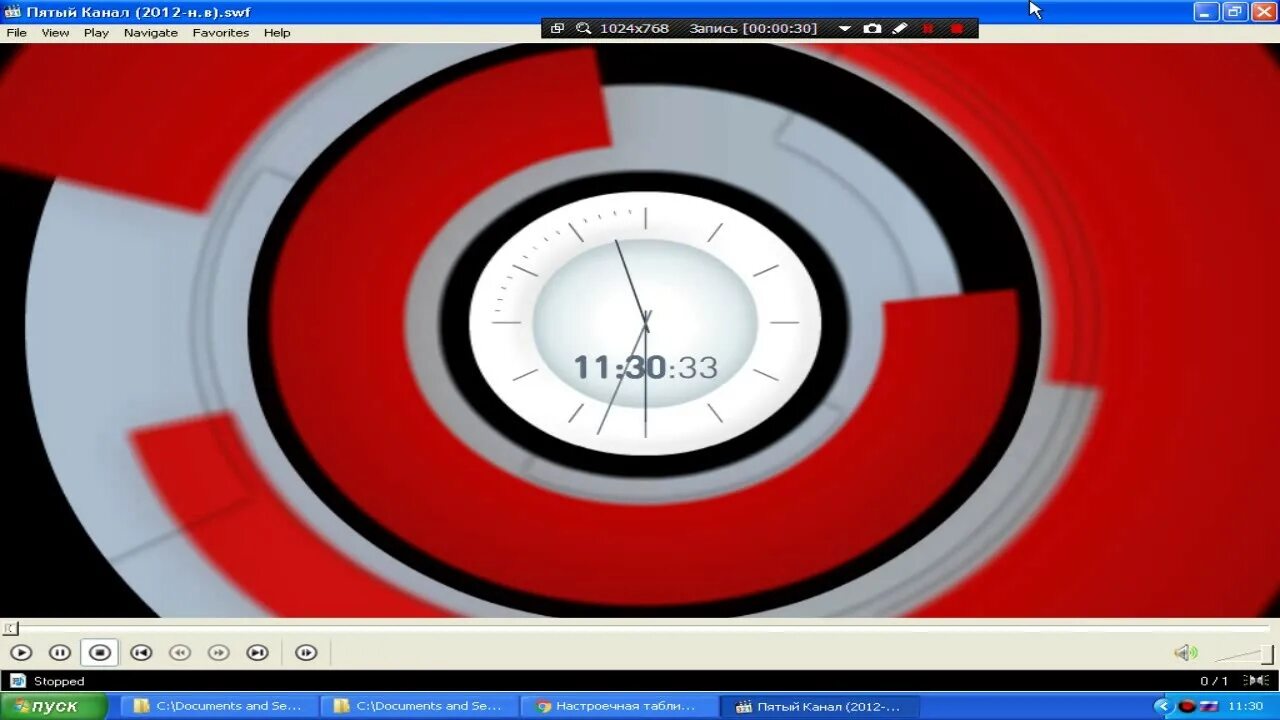Open the пуск Start menu

53,706
